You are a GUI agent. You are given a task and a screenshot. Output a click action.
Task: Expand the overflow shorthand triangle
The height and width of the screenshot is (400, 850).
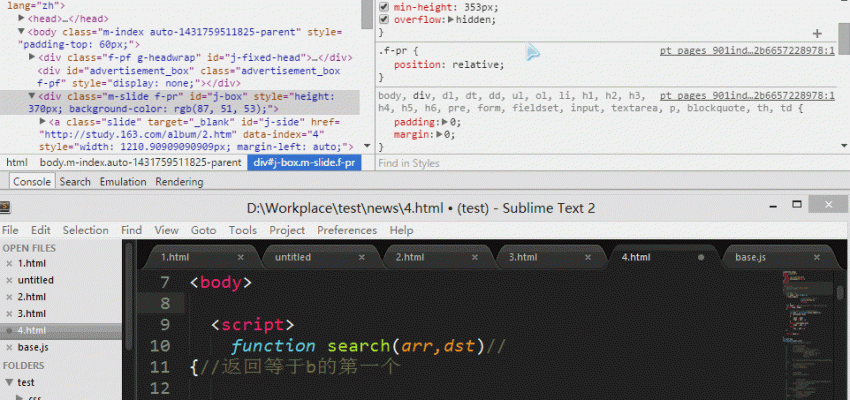pos(452,20)
